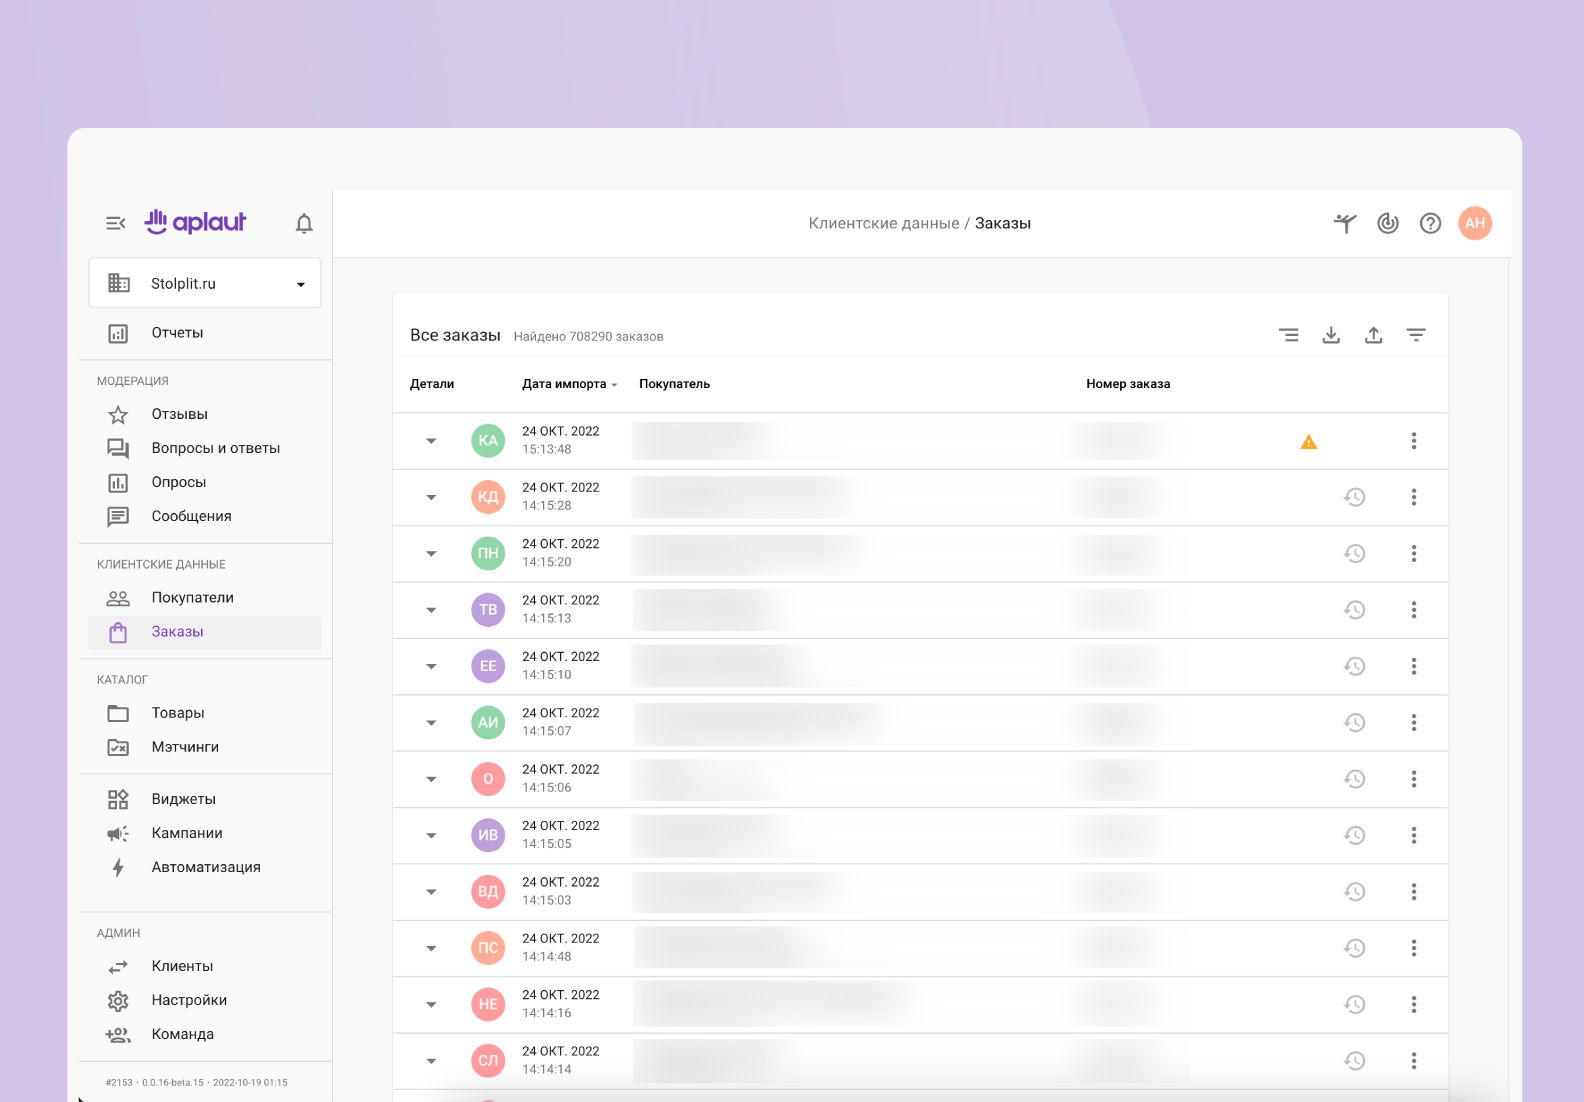The image size is (1584, 1102).
Task: Open the AH user profile avatar
Action: click(1474, 223)
